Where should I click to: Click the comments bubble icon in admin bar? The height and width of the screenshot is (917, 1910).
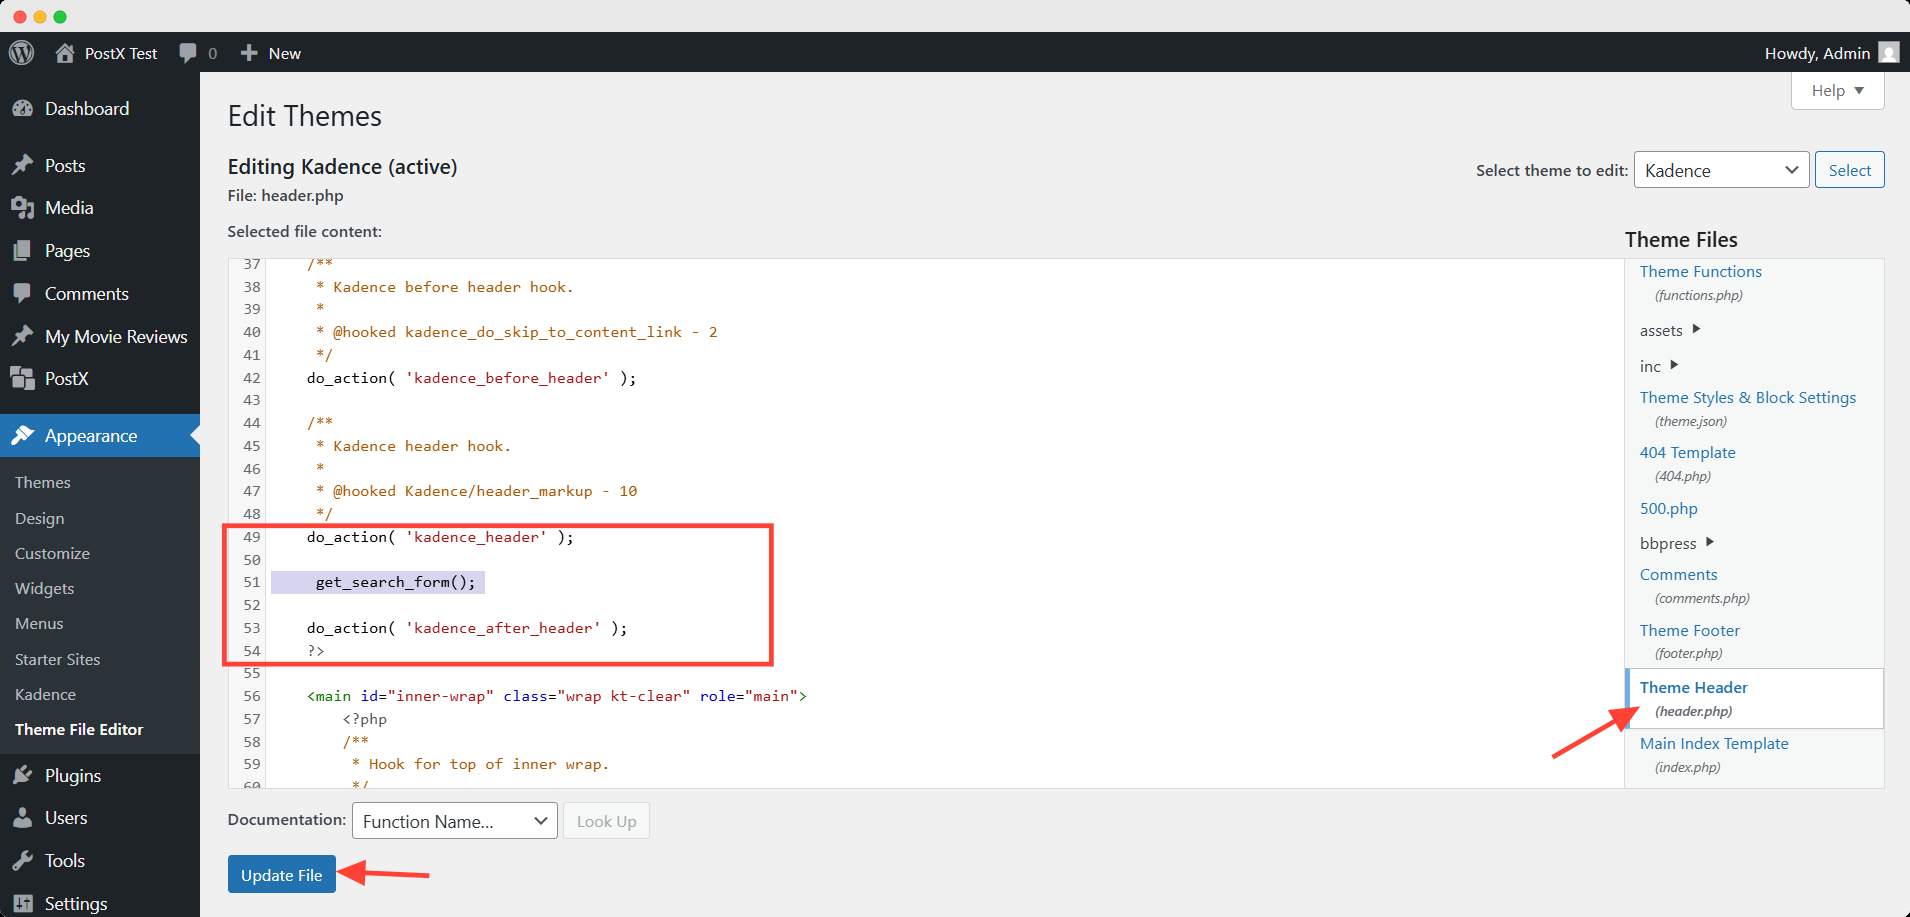coord(188,53)
